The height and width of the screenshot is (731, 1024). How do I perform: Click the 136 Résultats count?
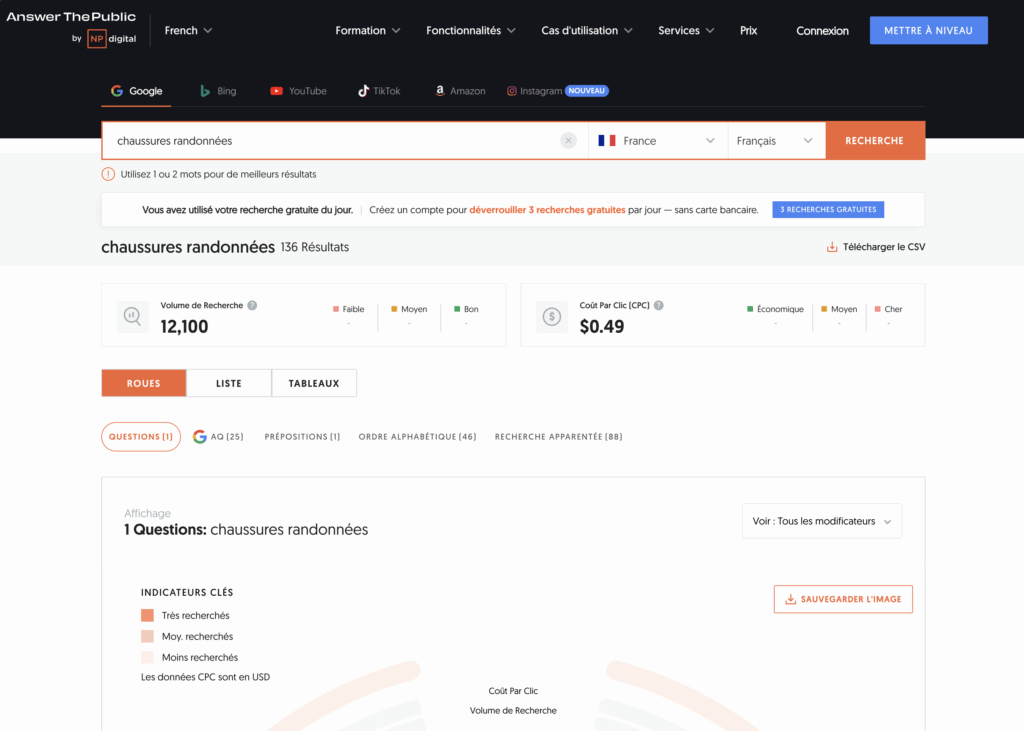315,247
